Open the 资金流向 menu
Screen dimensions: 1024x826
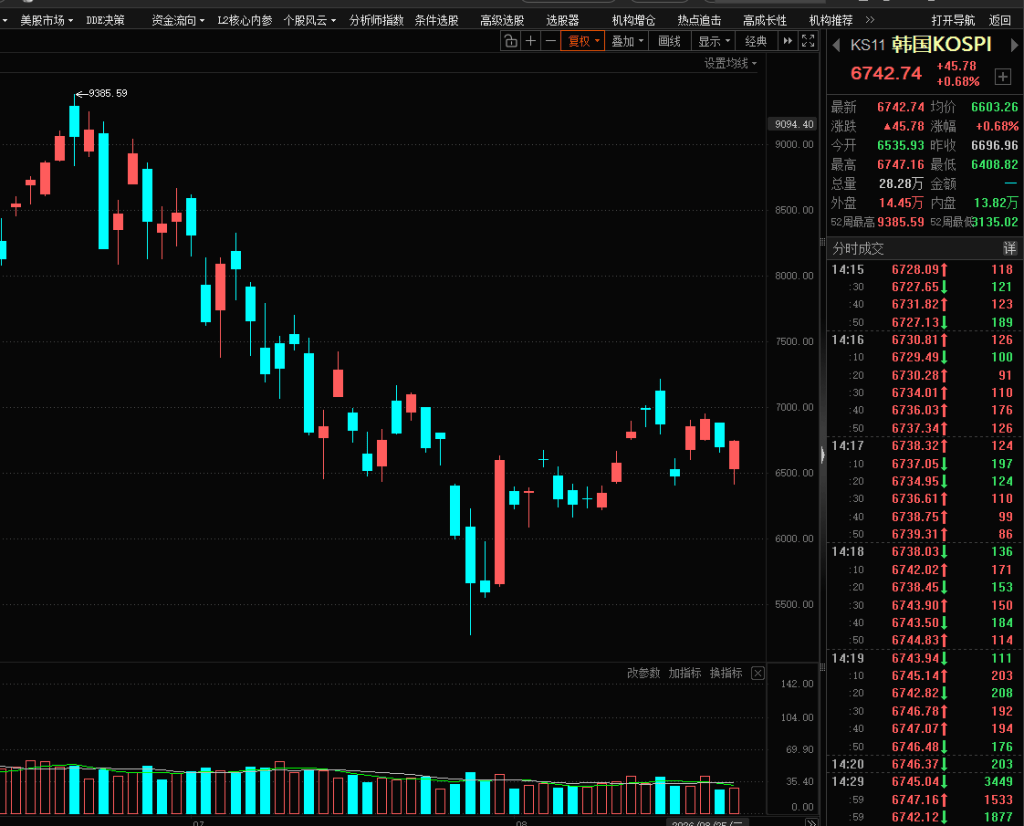coord(178,20)
